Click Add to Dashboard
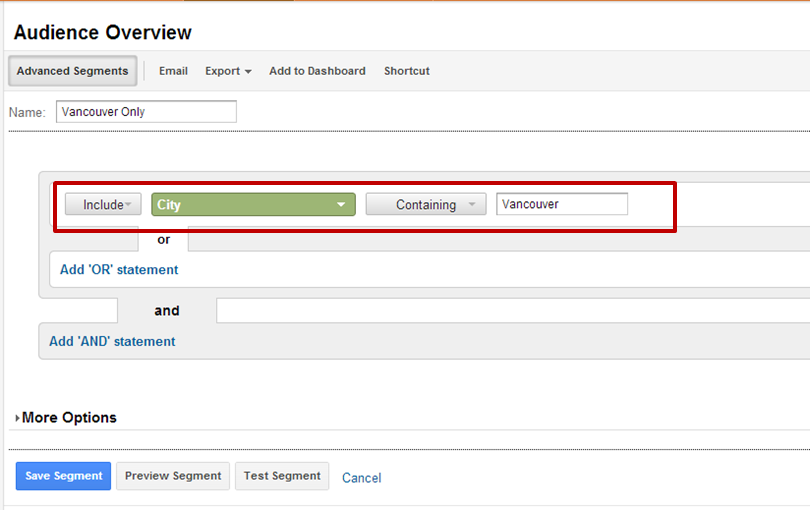Image resolution: width=810 pixels, height=510 pixels. pos(317,71)
